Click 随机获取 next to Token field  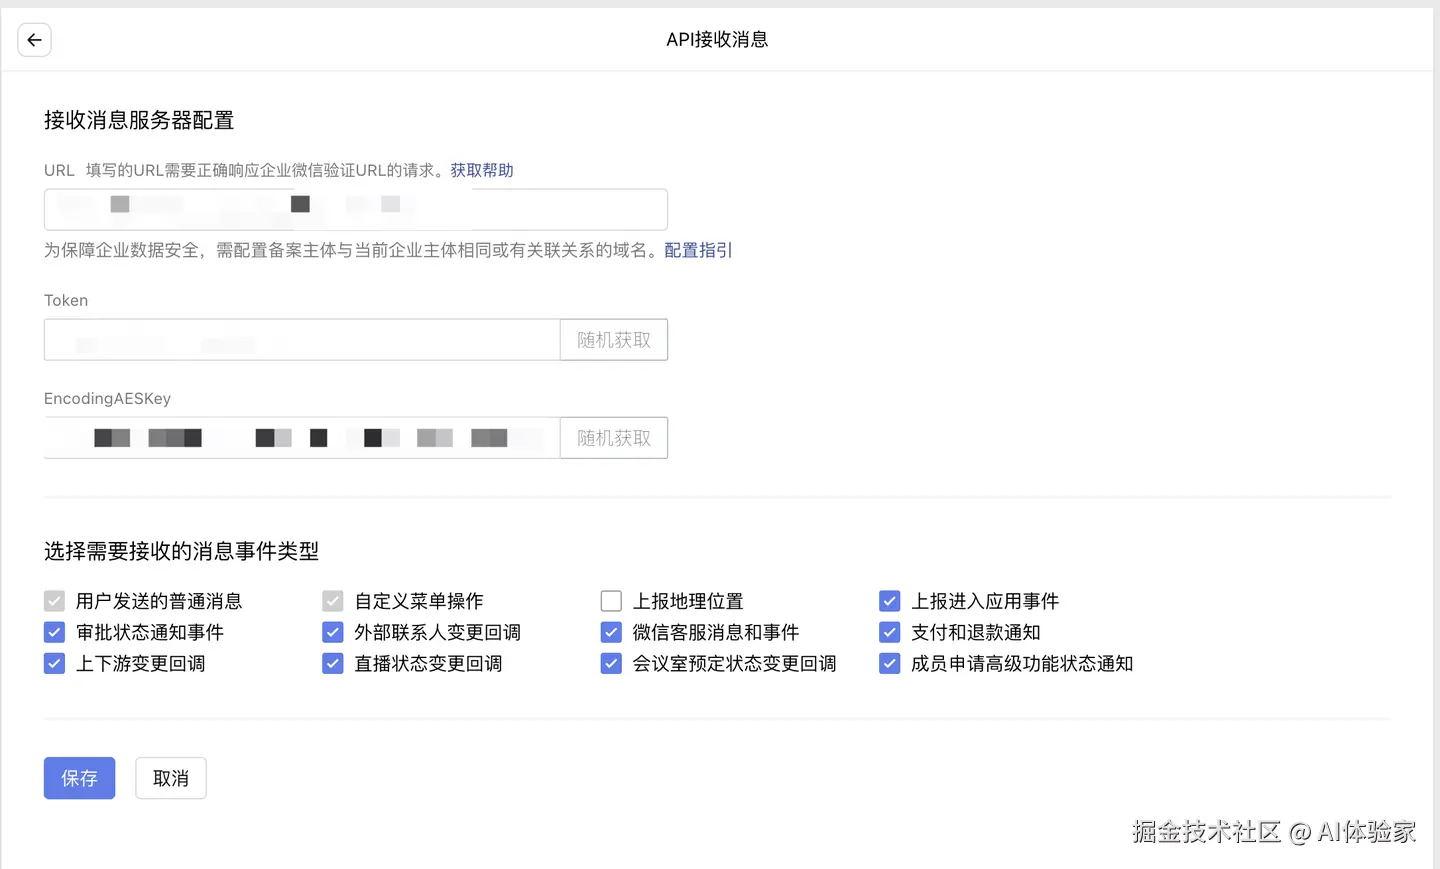click(613, 339)
